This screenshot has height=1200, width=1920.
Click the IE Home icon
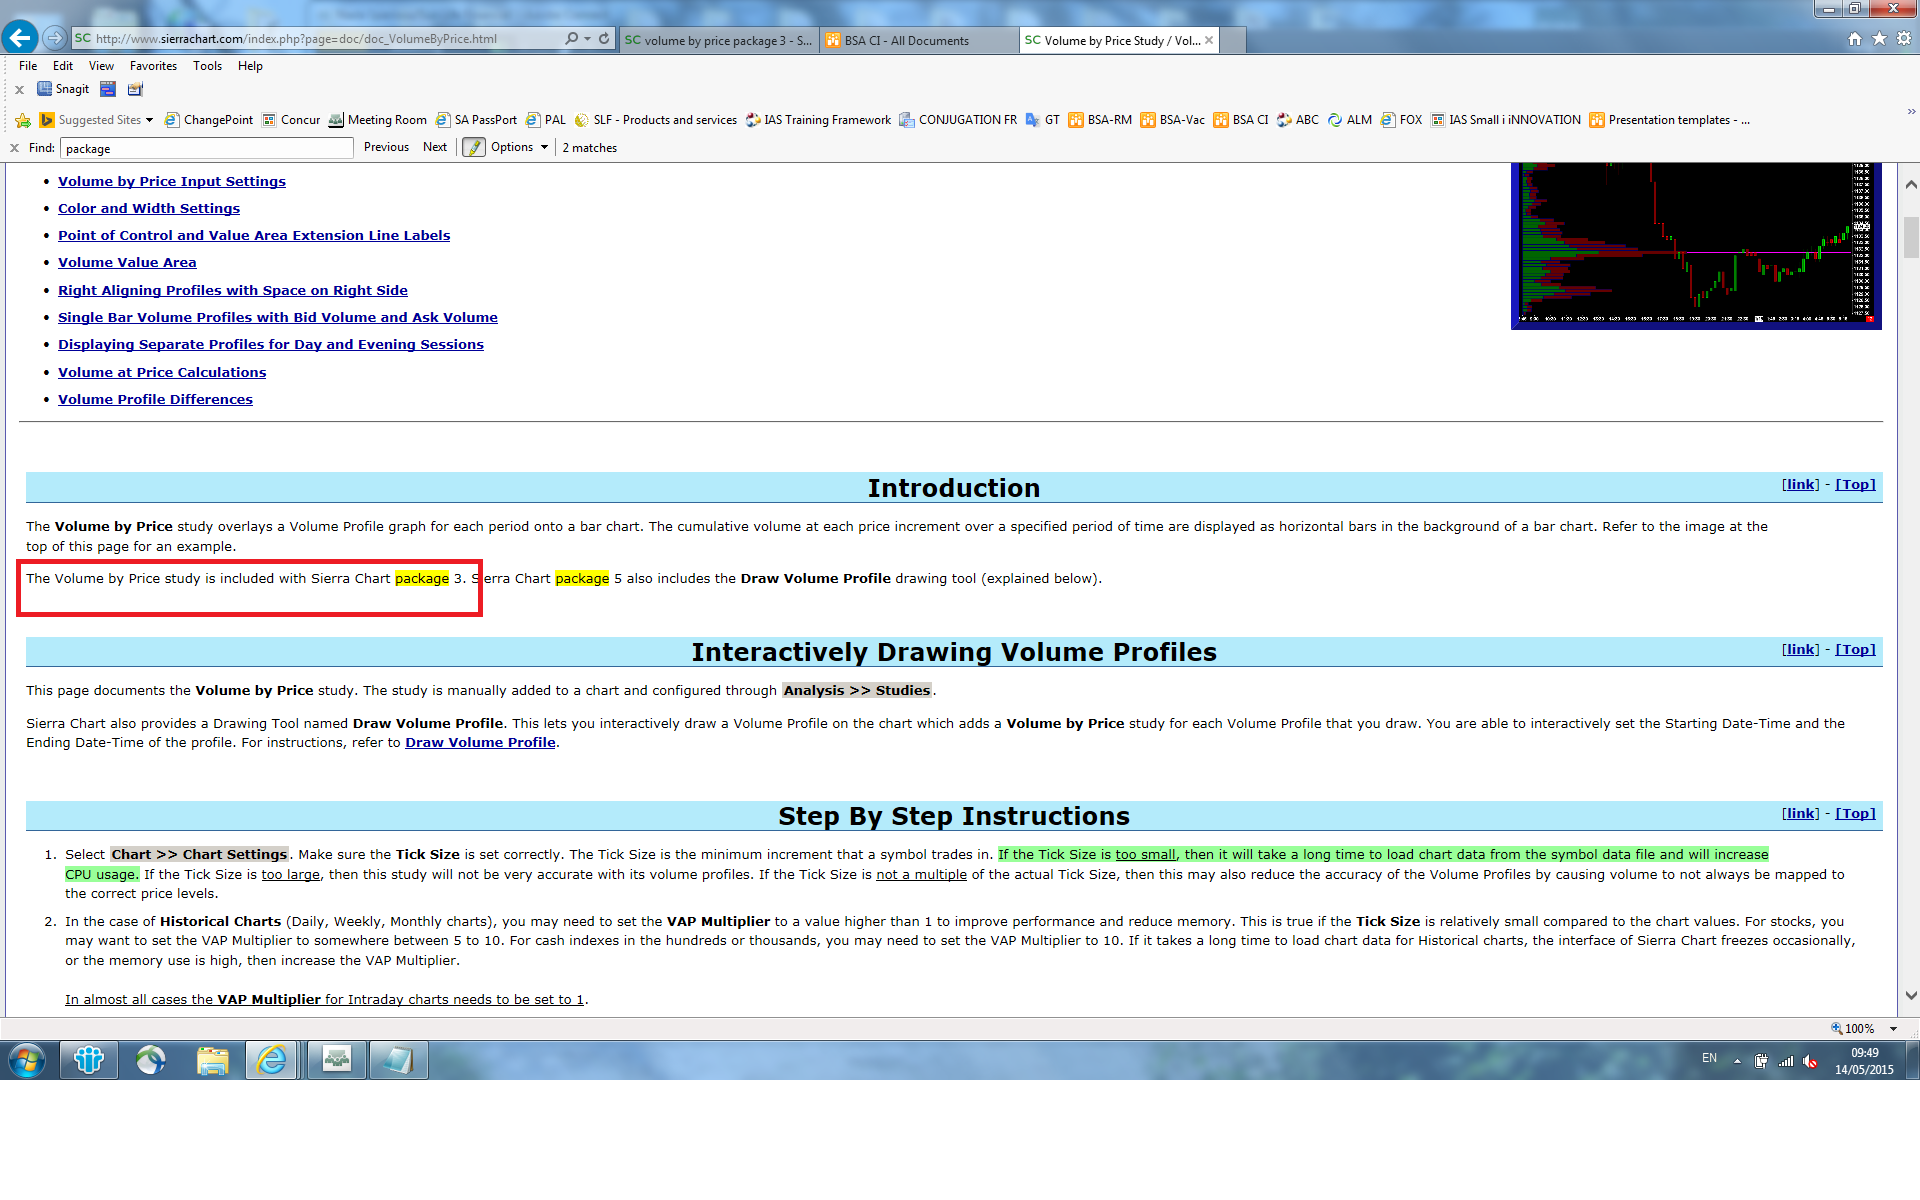1855,39
